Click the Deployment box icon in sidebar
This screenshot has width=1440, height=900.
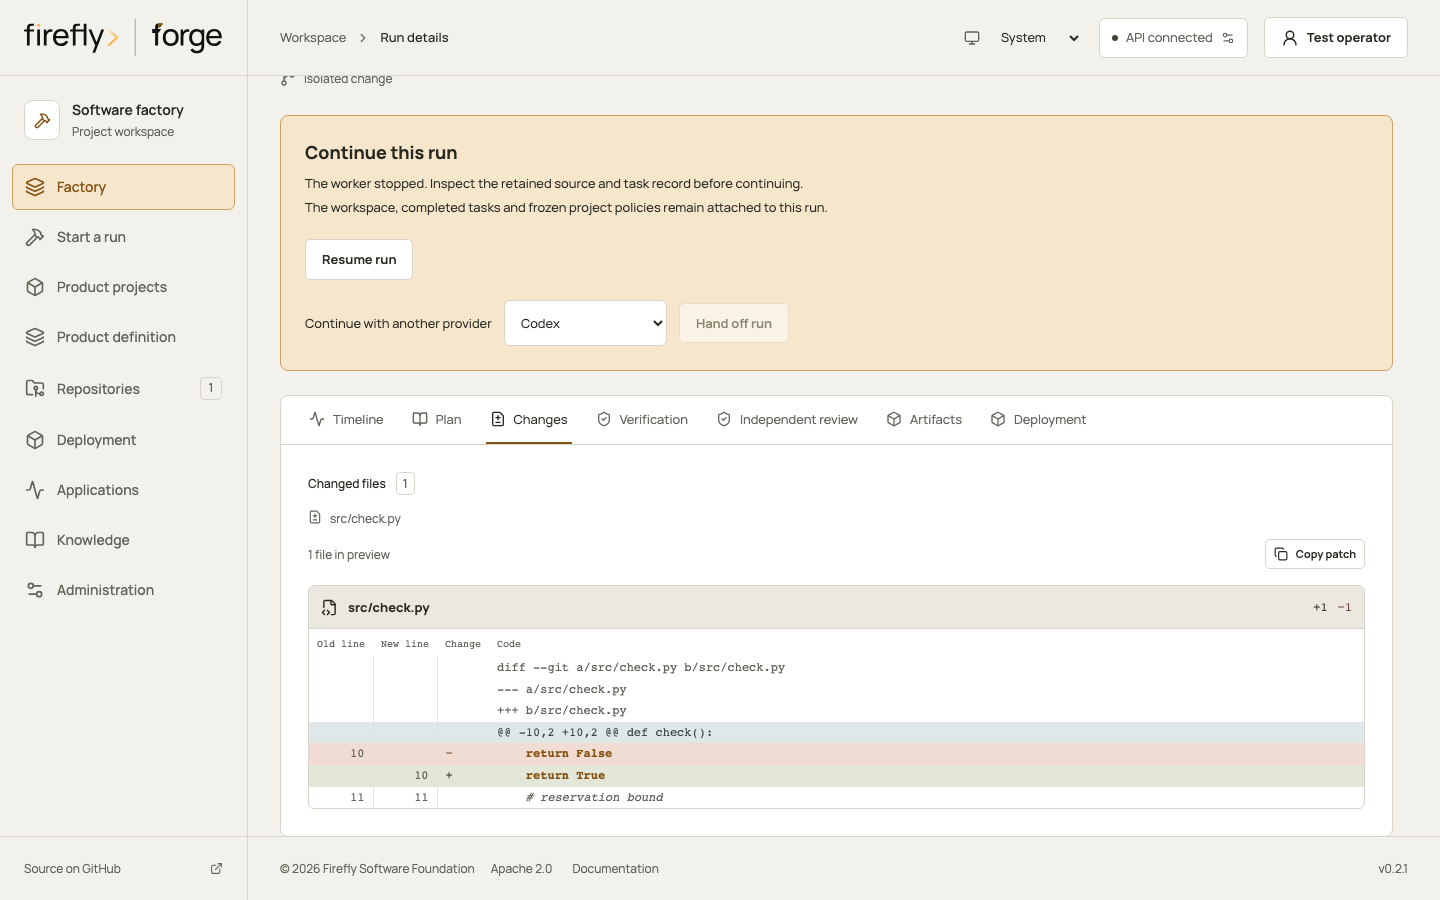pyautogui.click(x=35, y=440)
